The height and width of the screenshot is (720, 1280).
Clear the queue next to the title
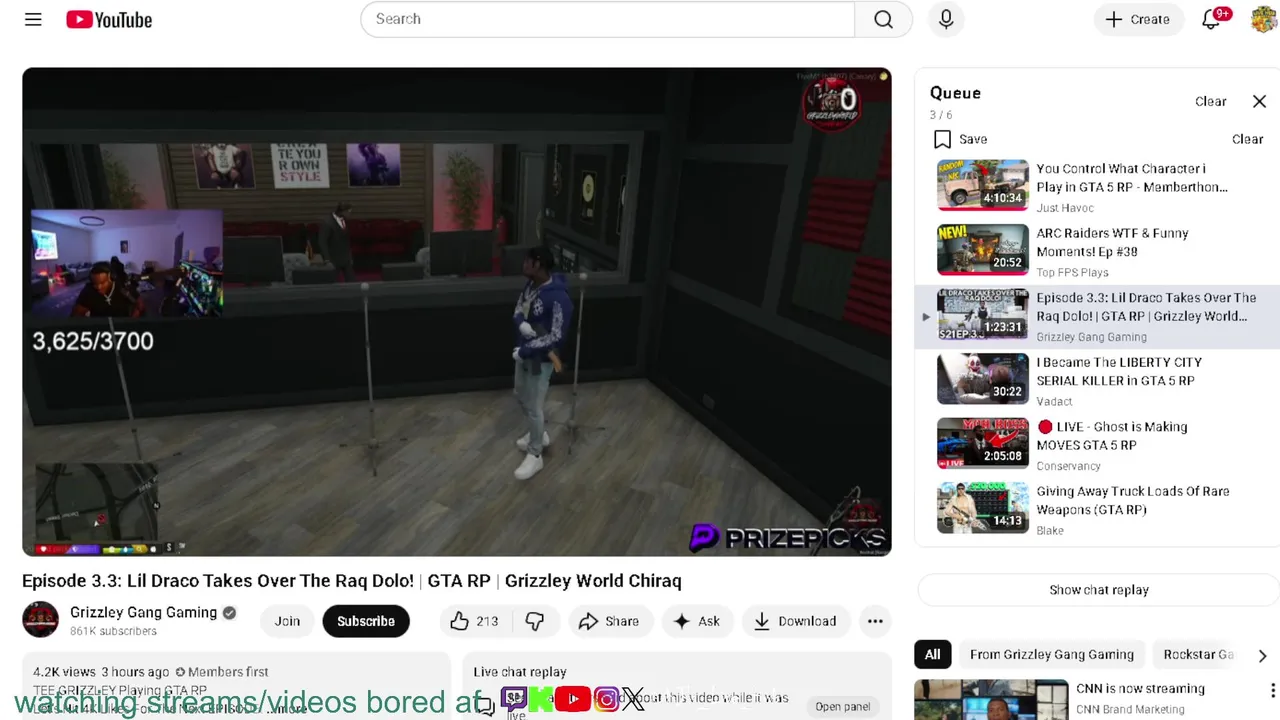tap(1210, 101)
